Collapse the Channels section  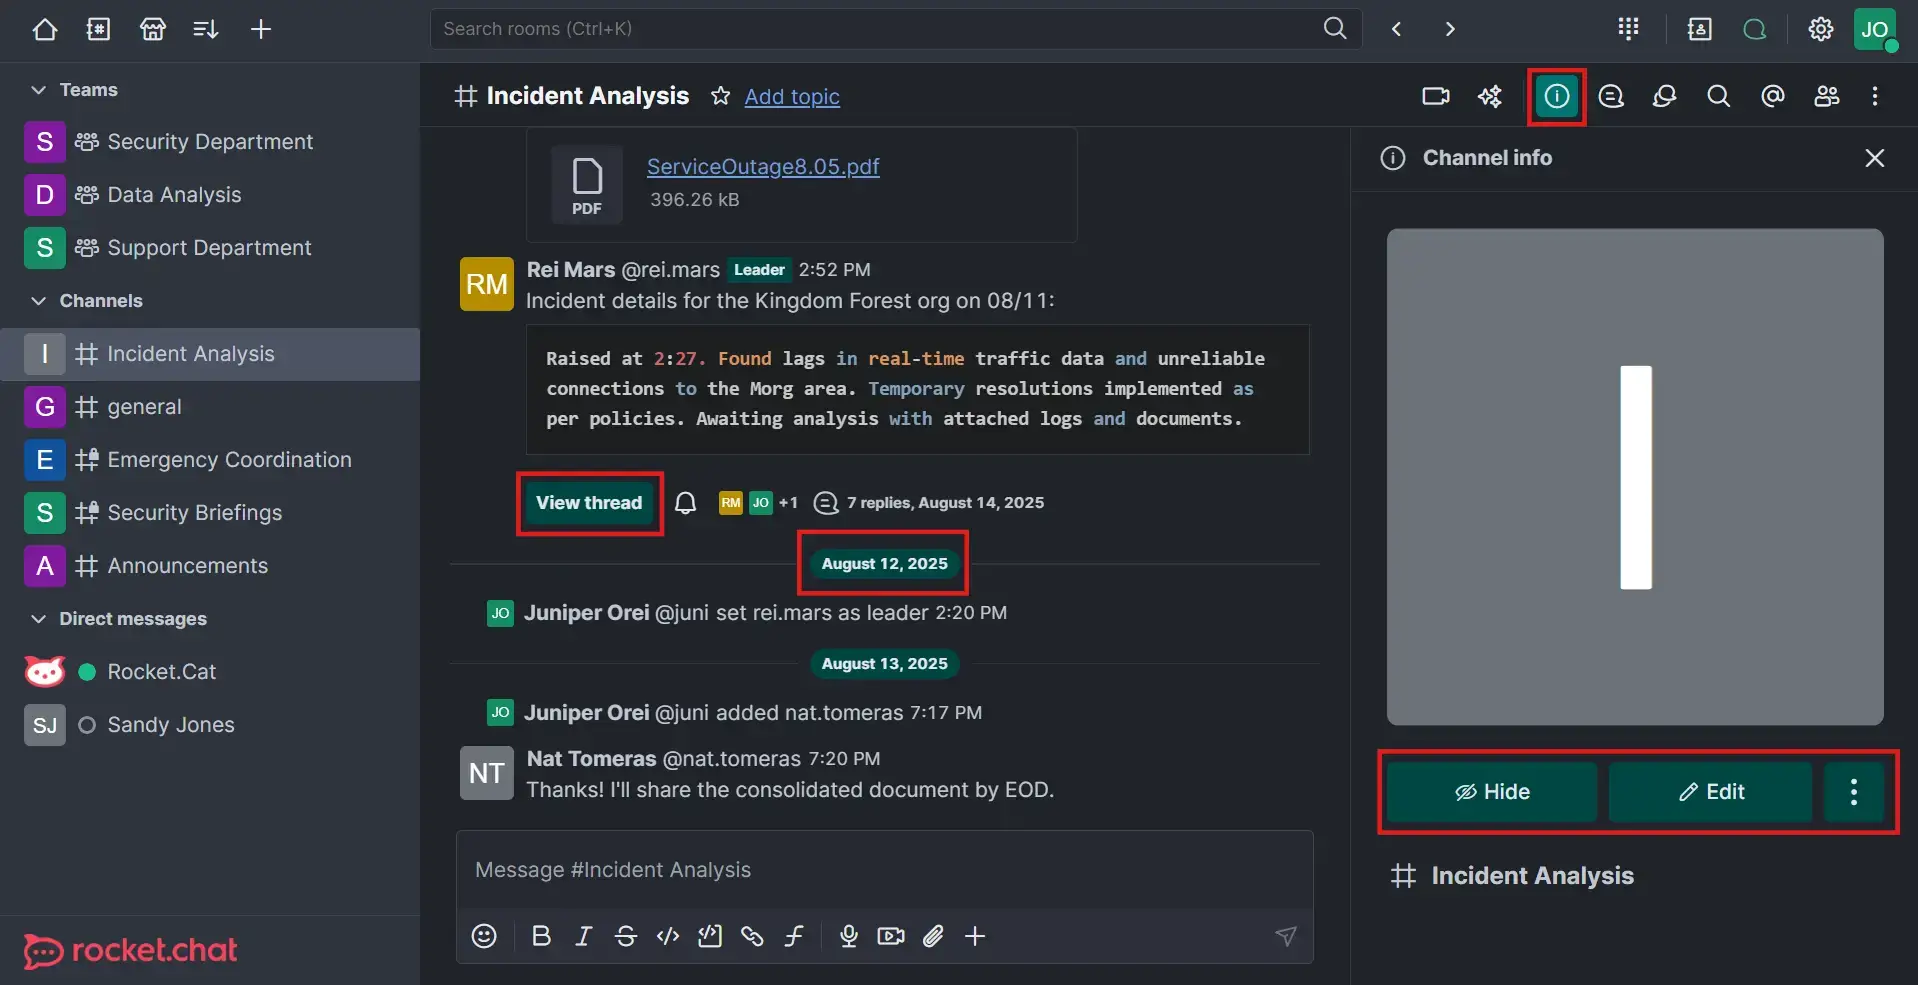coord(38,301)
